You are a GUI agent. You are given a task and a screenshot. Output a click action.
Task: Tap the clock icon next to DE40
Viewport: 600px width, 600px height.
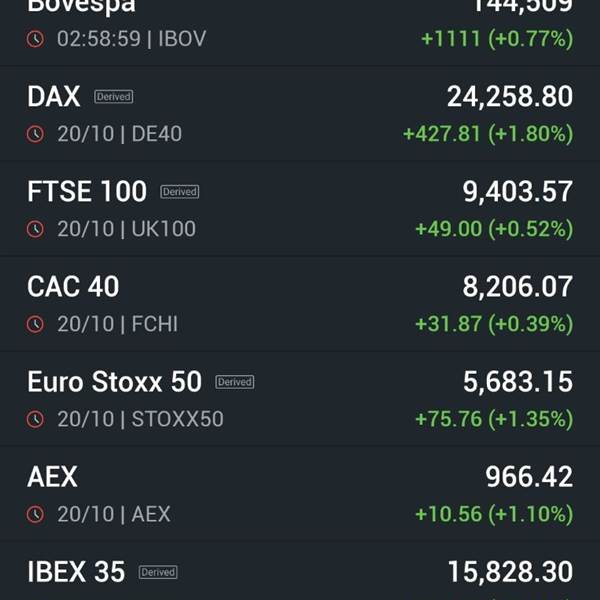[x=35, y=134]
